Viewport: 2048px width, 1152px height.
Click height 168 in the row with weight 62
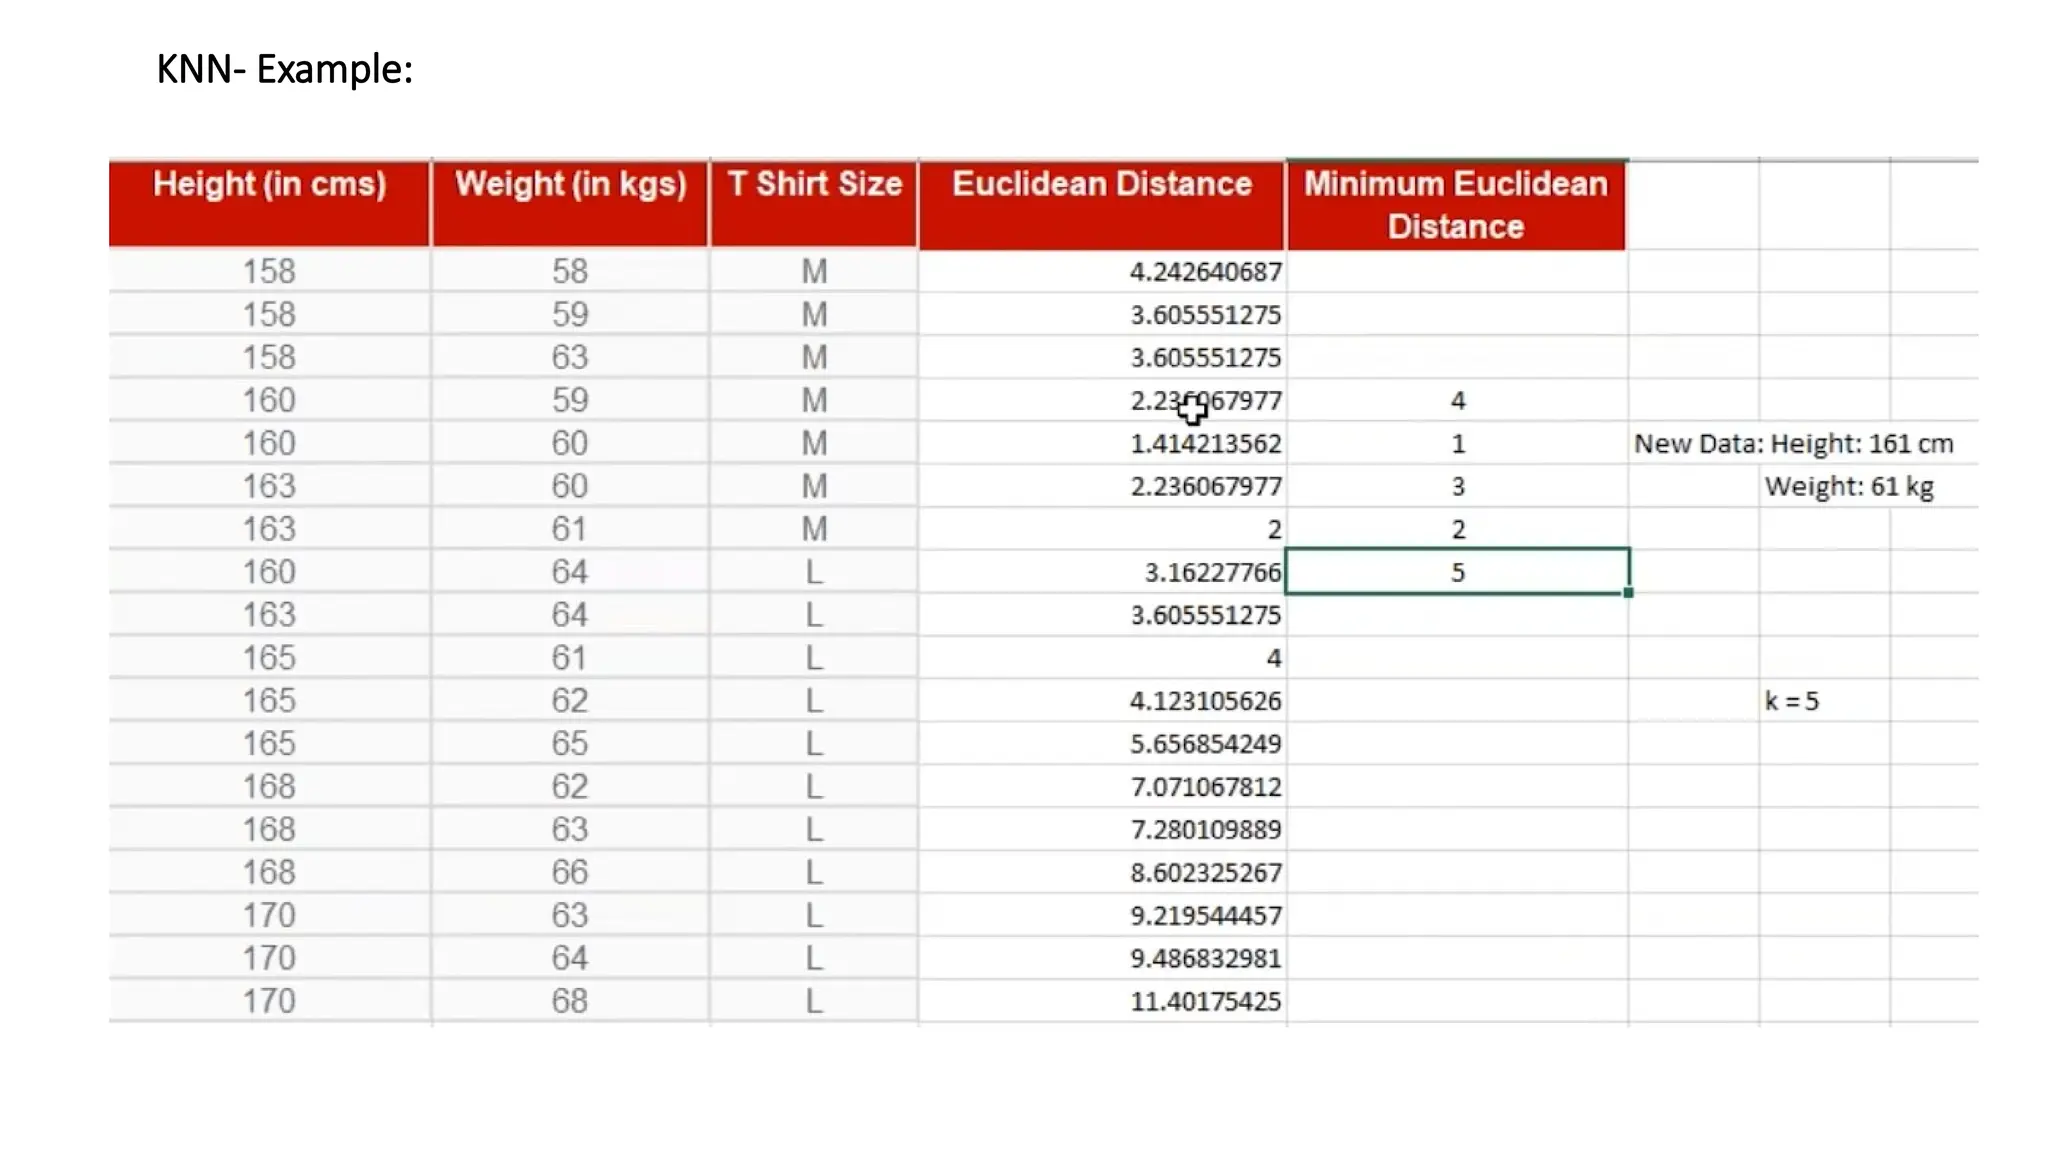coord(269,786)
